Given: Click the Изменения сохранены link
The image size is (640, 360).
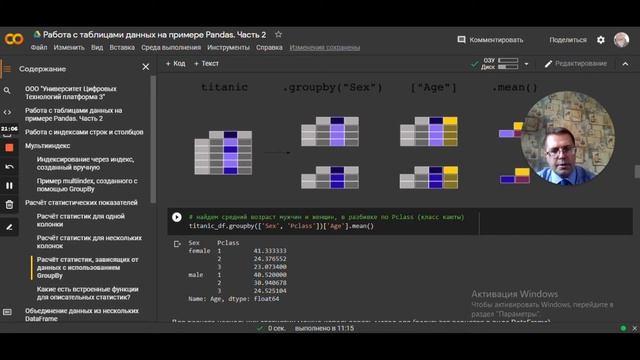Looking at the screenshot, I should click(x=325, y=48).
